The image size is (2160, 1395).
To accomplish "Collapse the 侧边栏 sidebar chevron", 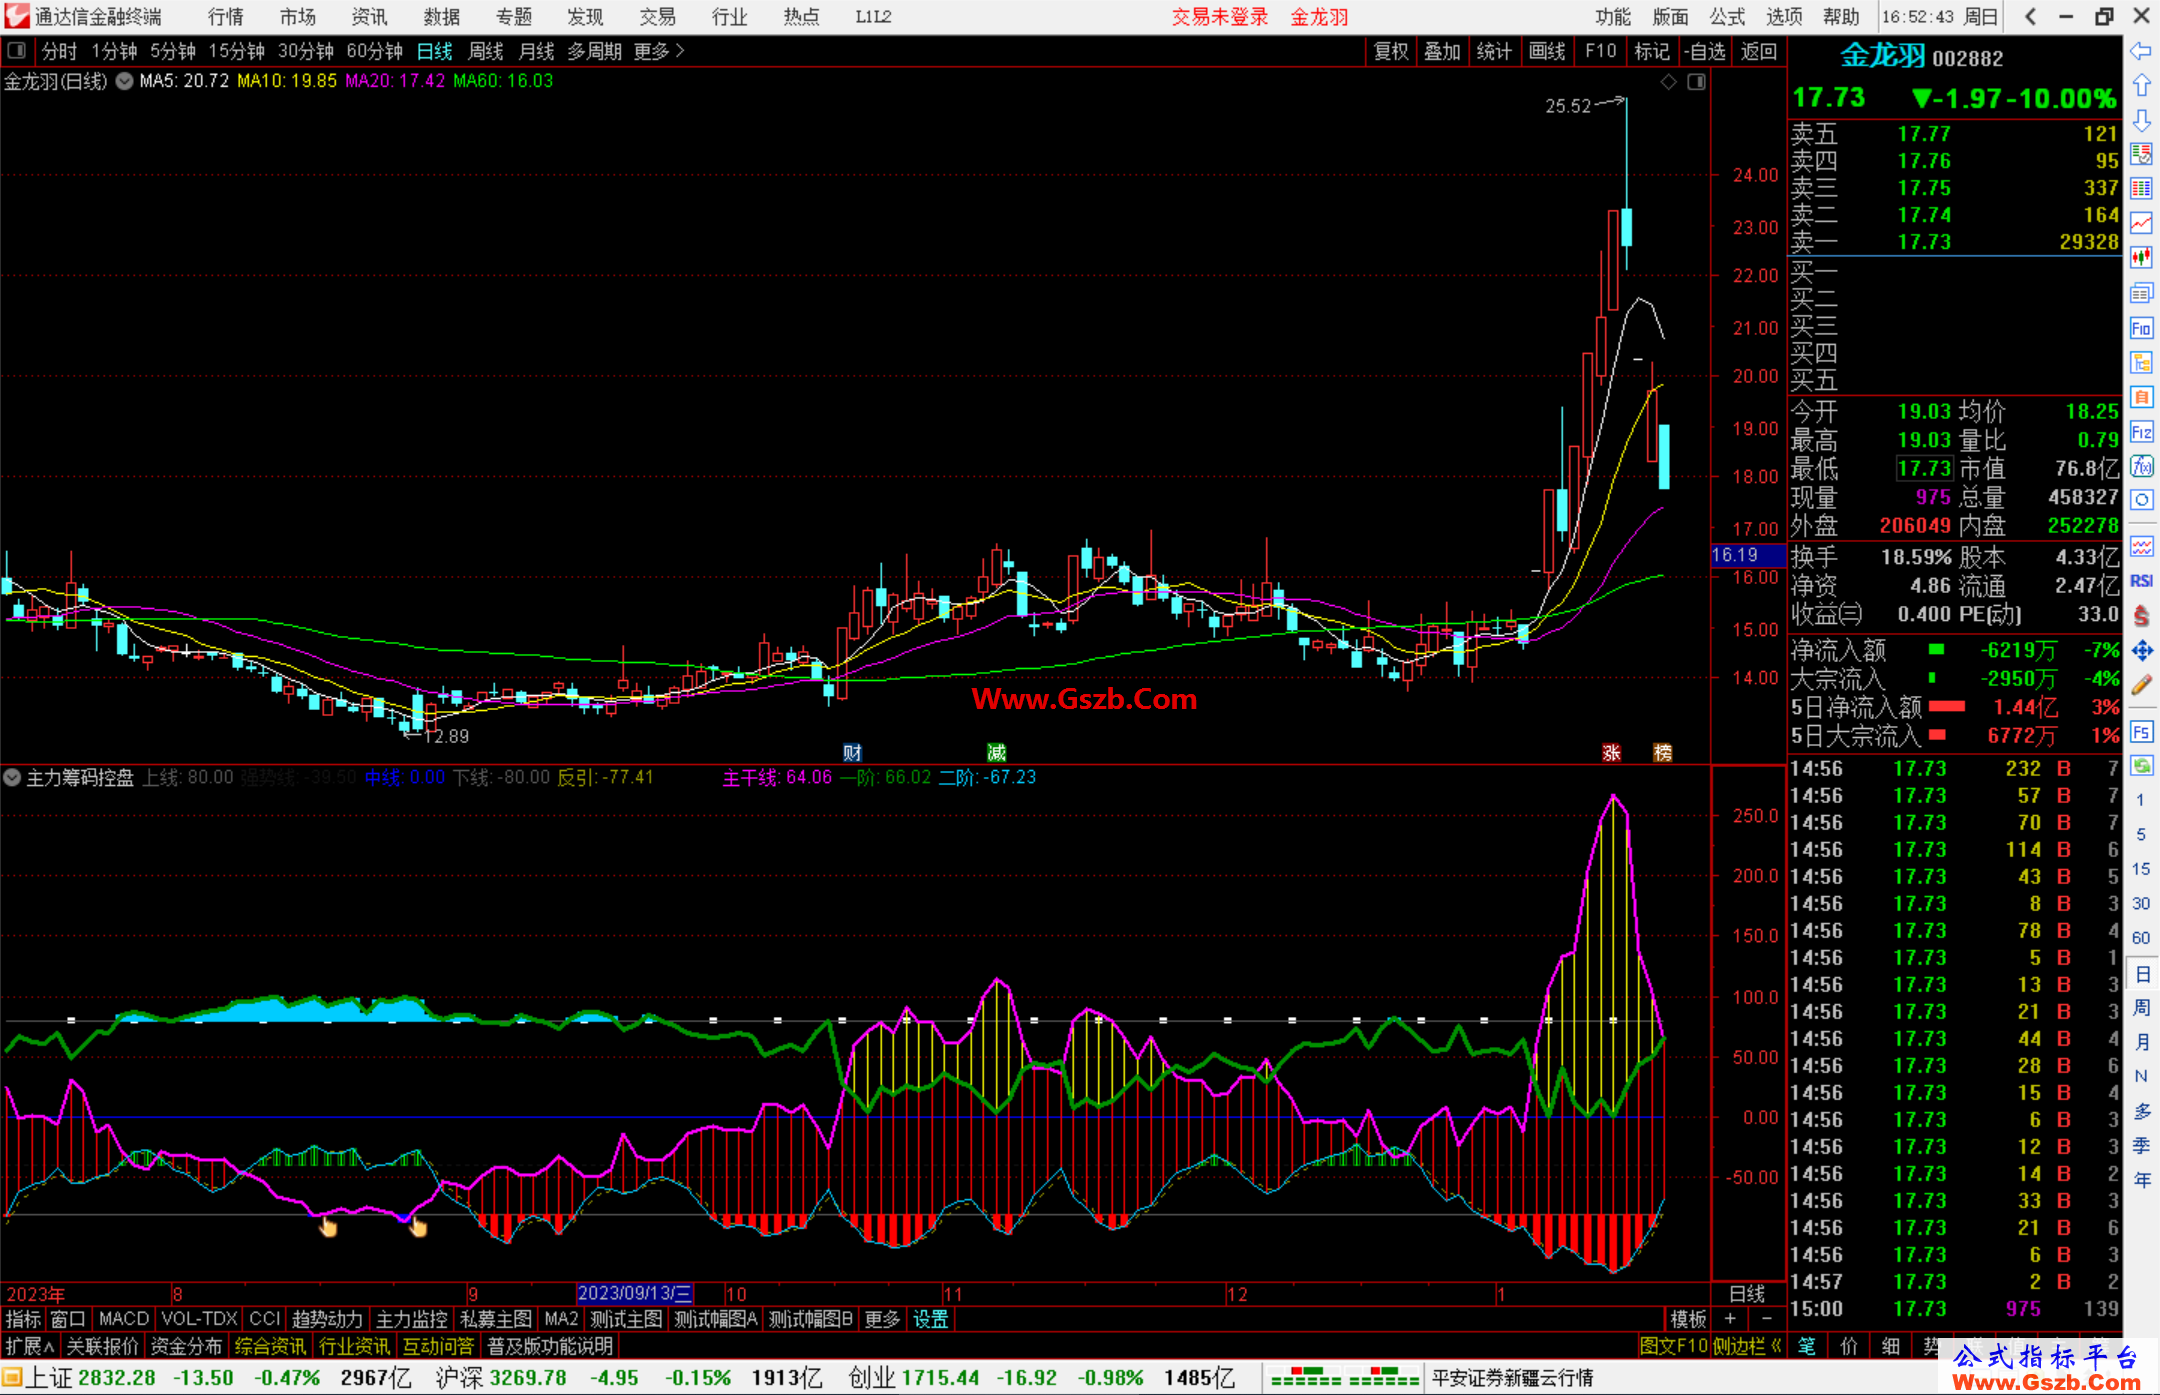I will click(1776, 1346).
